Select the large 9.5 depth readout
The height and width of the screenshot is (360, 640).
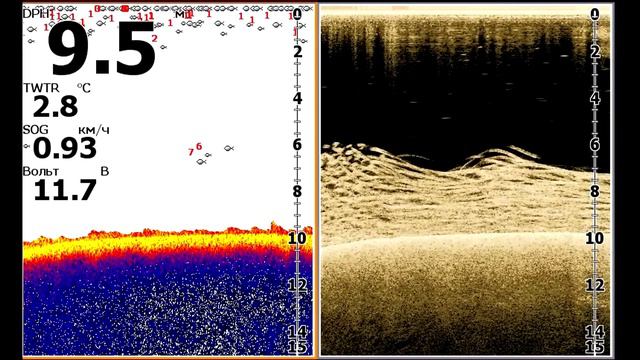(103, 48)
